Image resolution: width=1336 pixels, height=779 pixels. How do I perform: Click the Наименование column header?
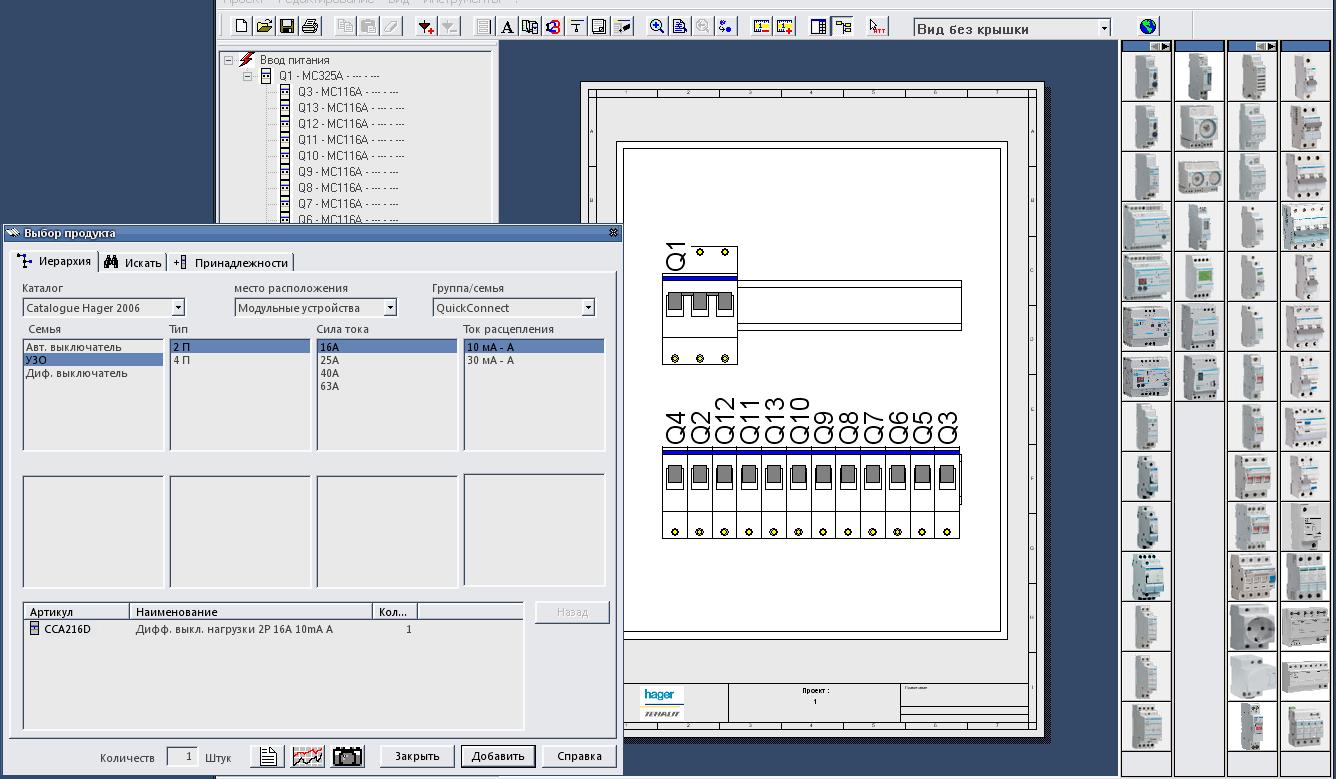[251, 611]
